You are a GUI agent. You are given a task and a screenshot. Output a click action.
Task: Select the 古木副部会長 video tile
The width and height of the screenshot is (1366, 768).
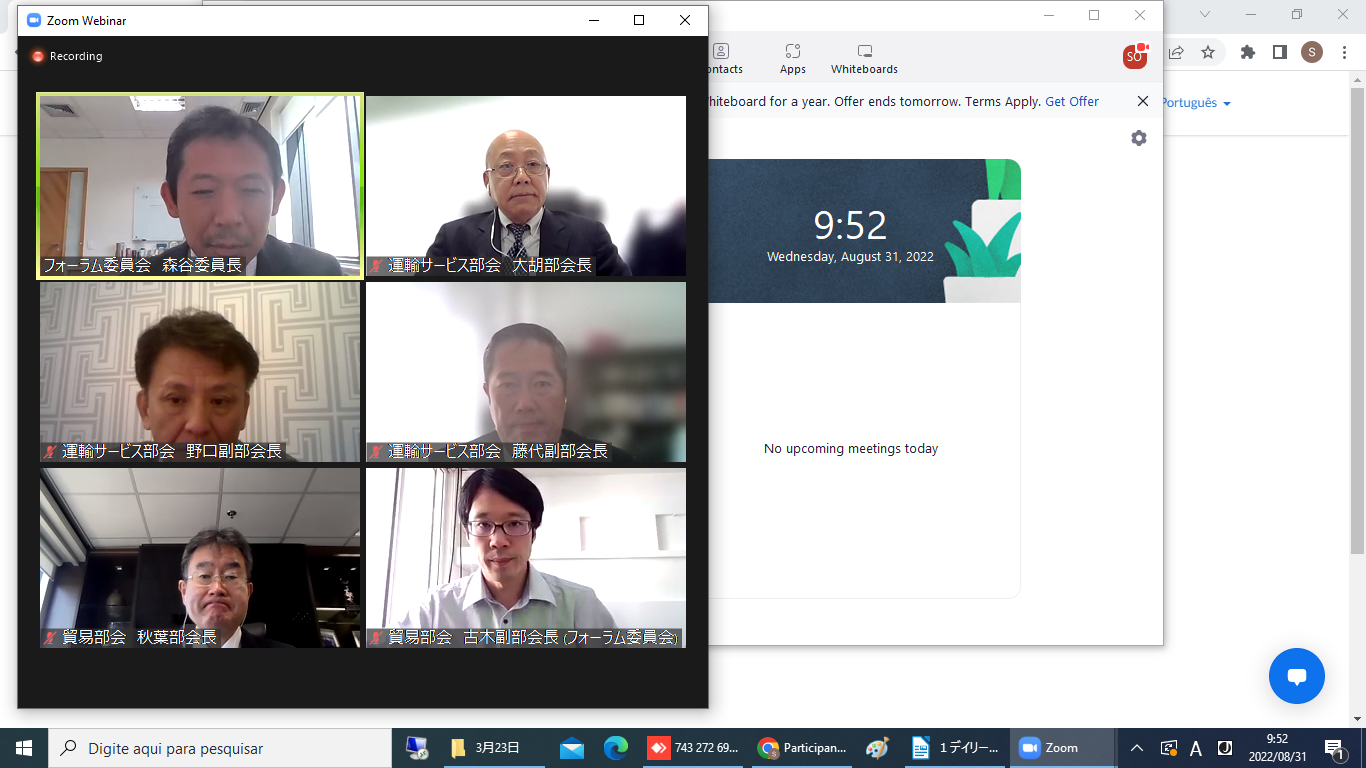(526, 557)
